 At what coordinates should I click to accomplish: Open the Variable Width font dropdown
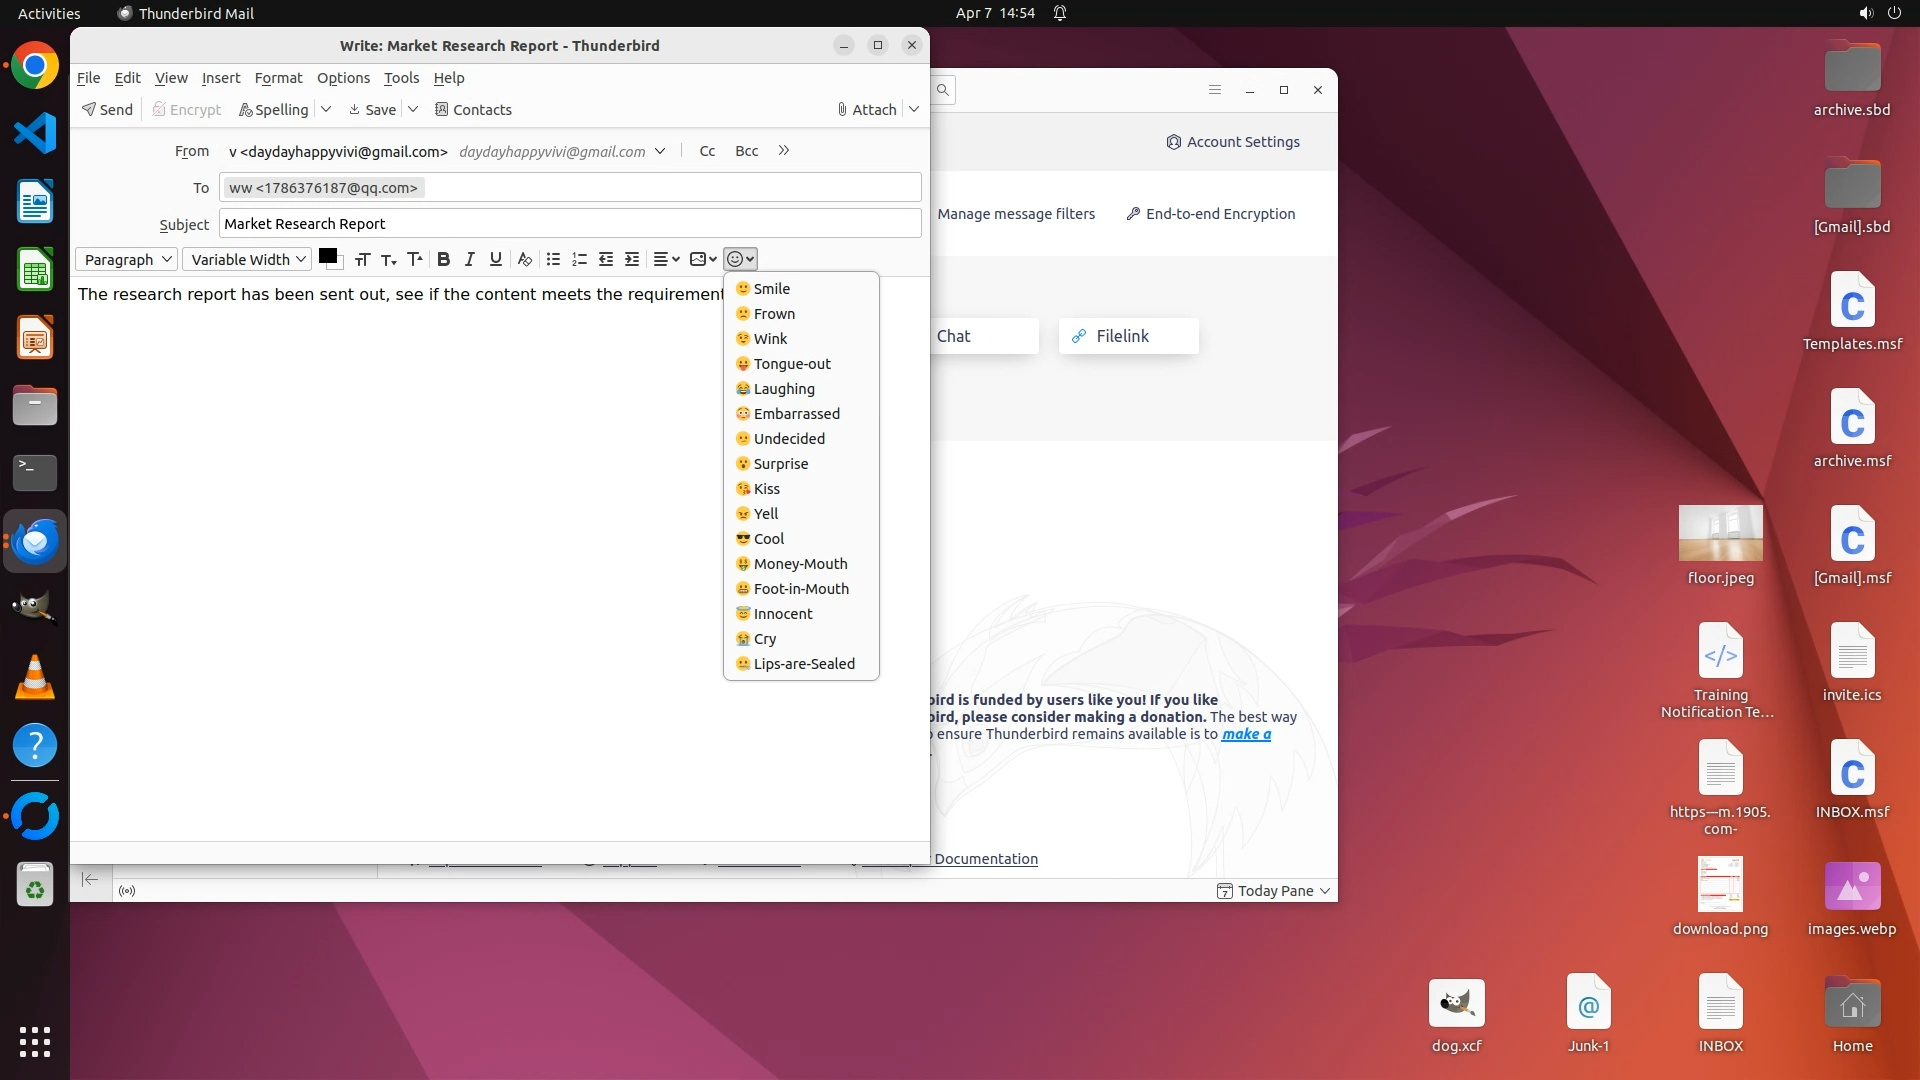coord(247,260)
